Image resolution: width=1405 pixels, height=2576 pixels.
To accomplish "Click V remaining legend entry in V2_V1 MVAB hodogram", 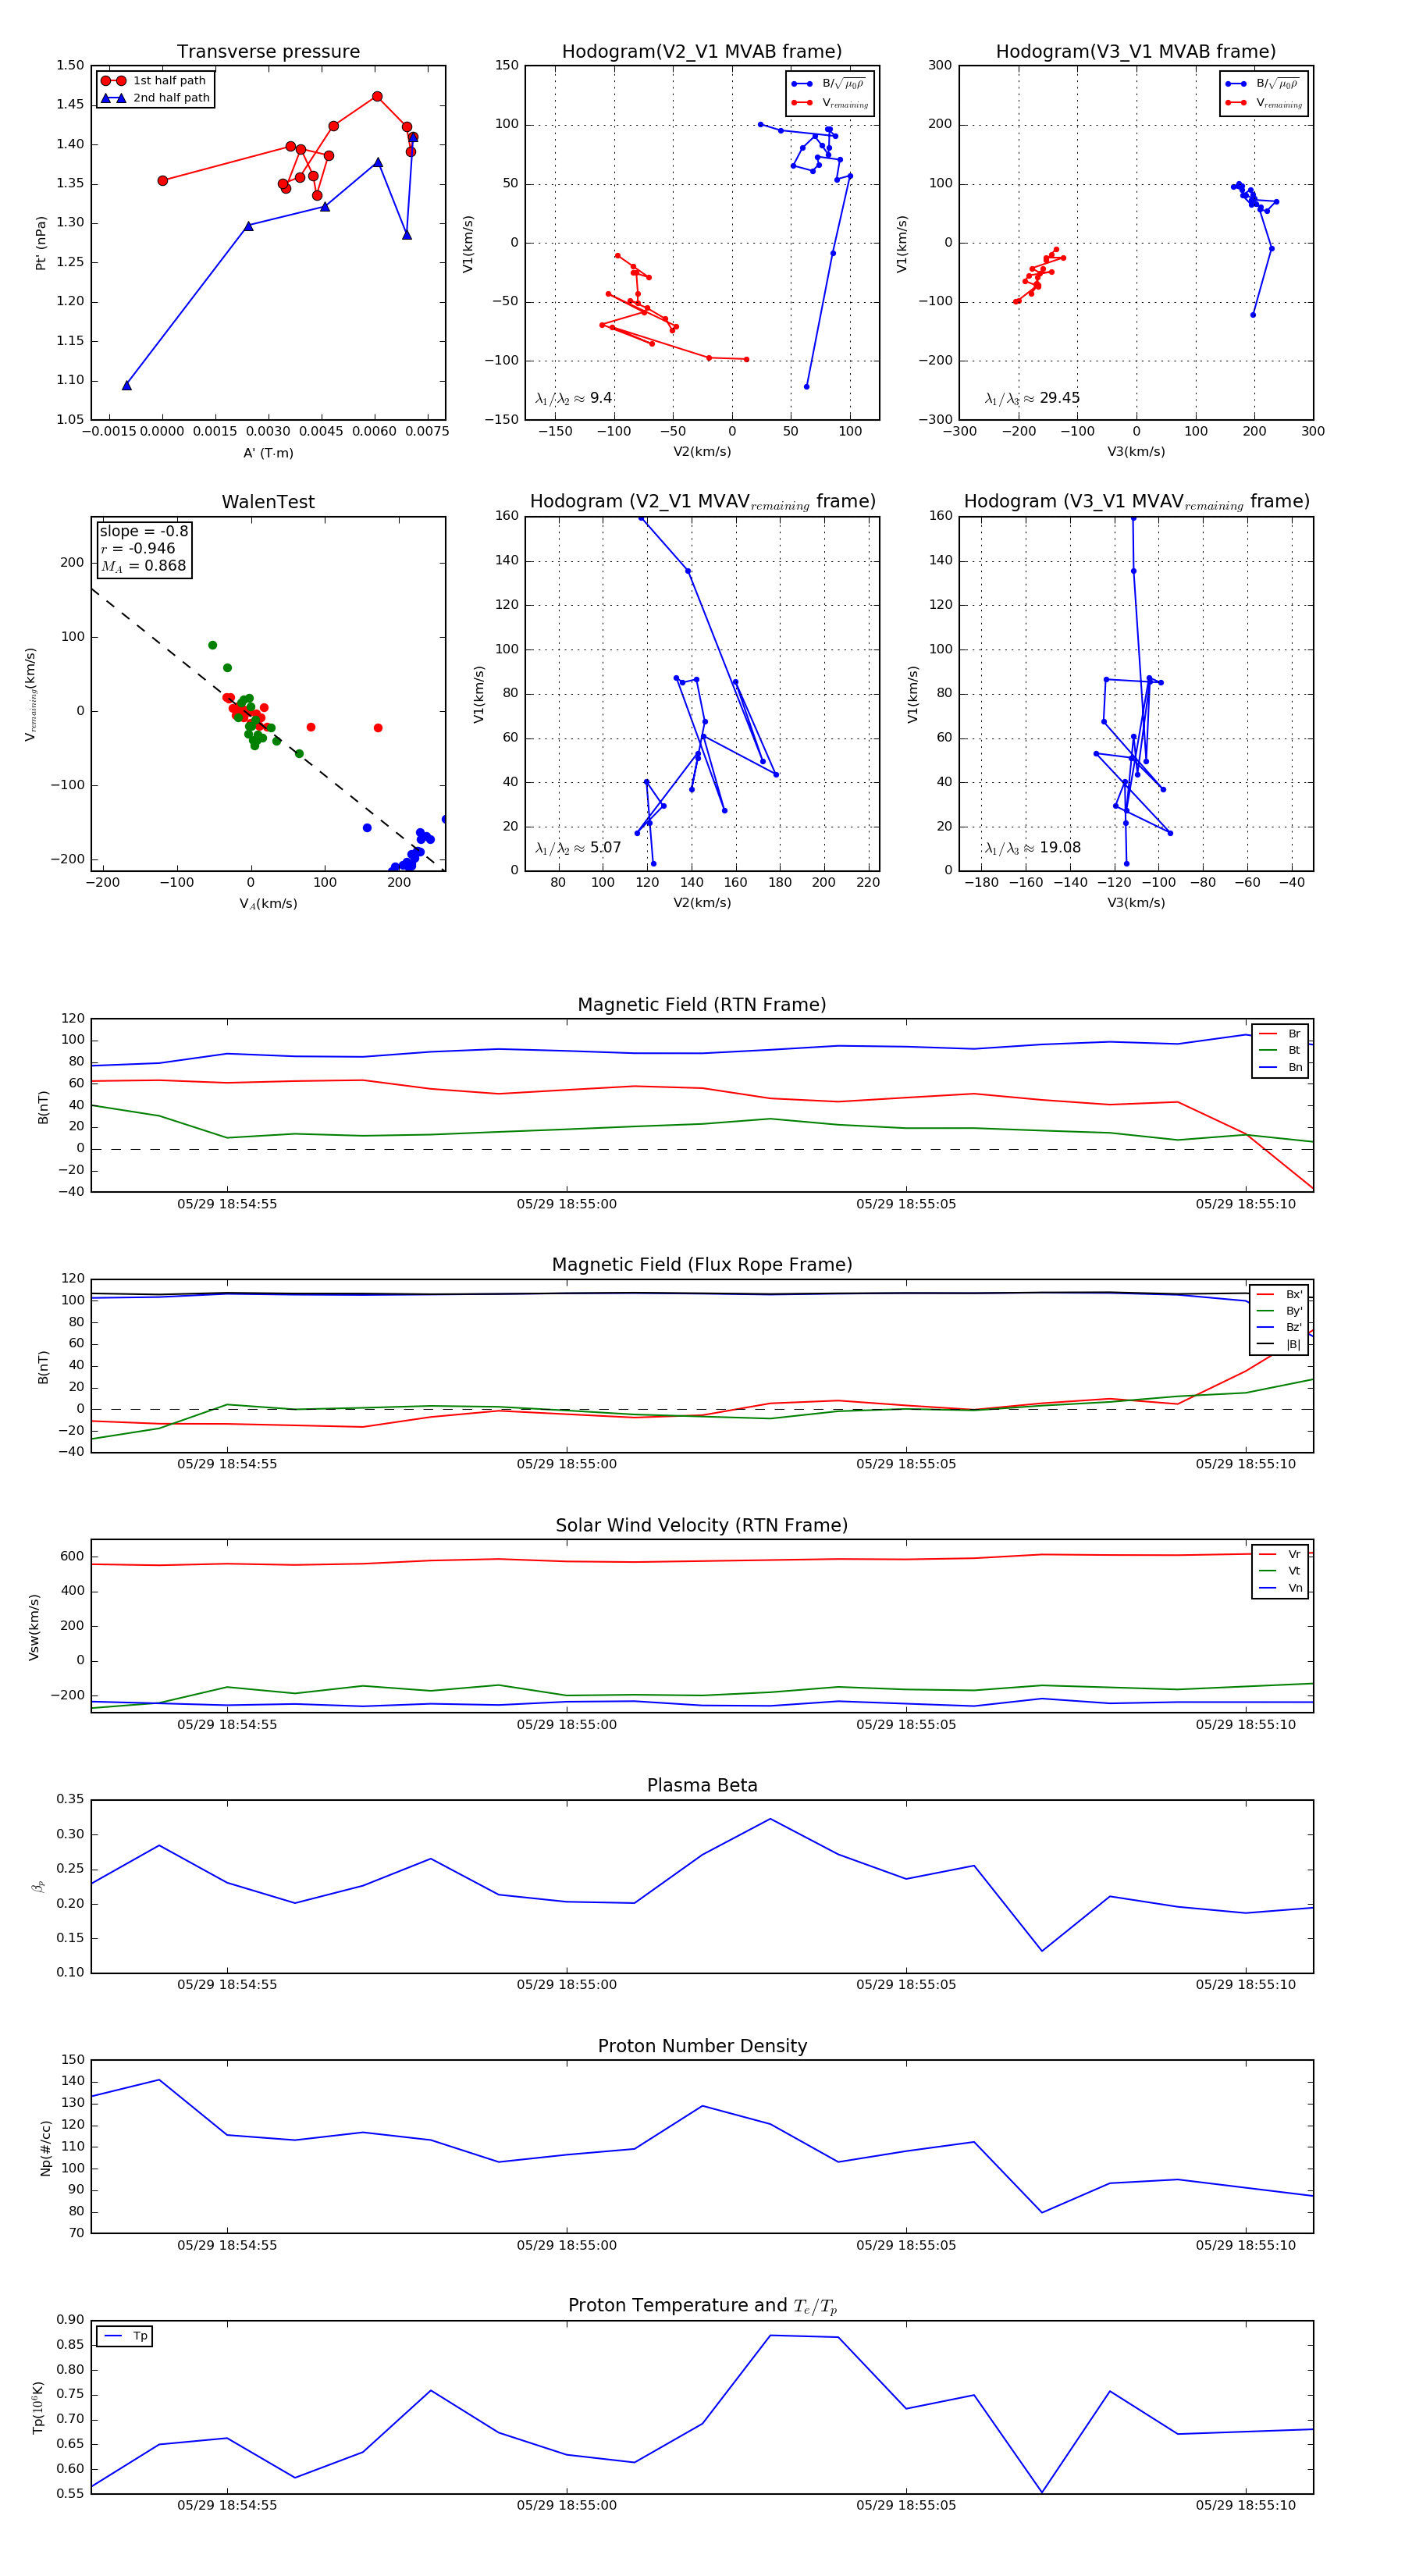I will (829, 103).
